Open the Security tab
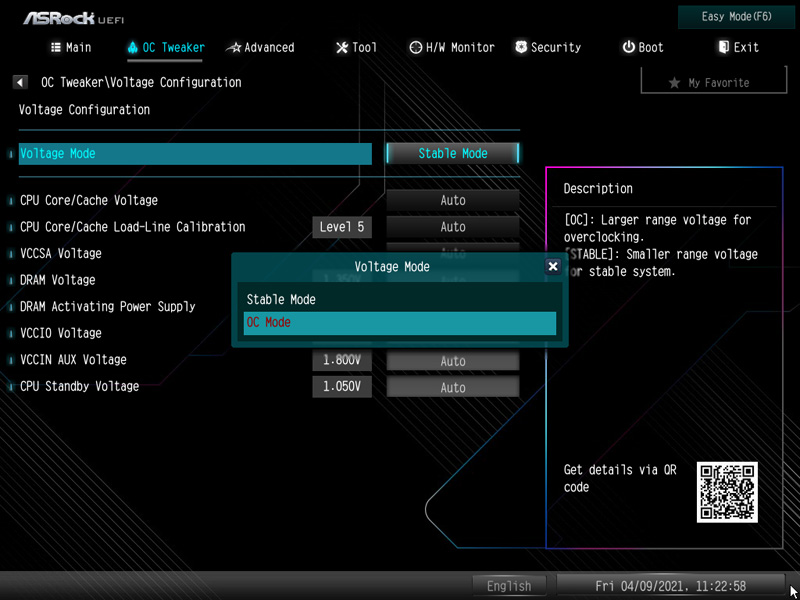This screenshot has width=800, height=600. tap(547, 47)
